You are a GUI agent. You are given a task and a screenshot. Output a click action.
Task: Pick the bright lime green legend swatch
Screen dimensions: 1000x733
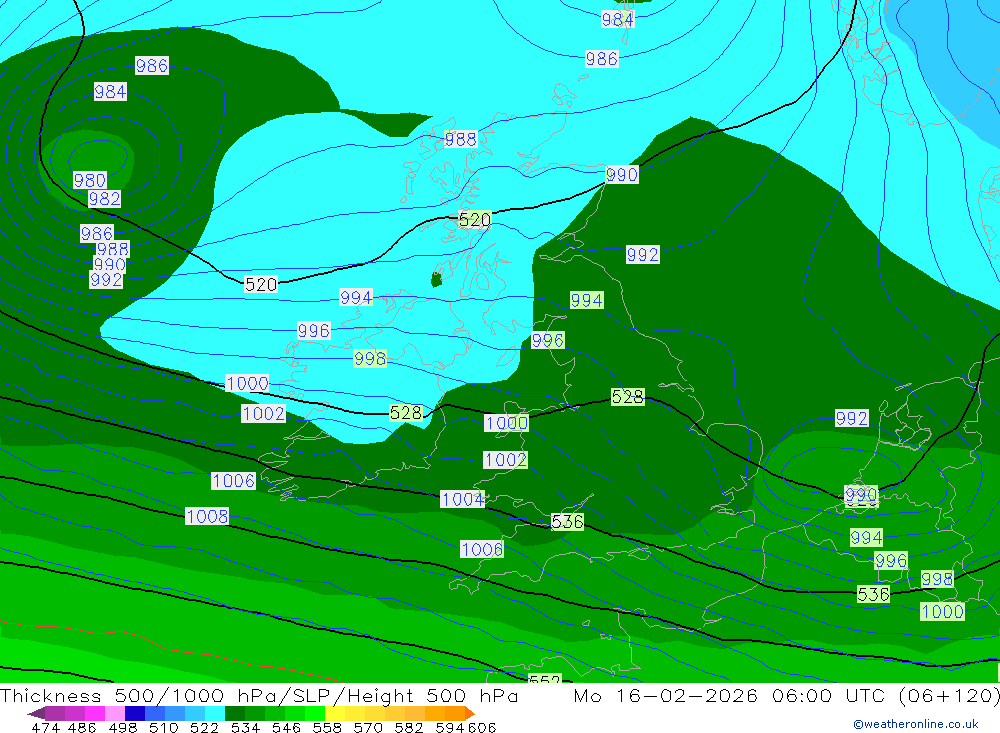315,713
